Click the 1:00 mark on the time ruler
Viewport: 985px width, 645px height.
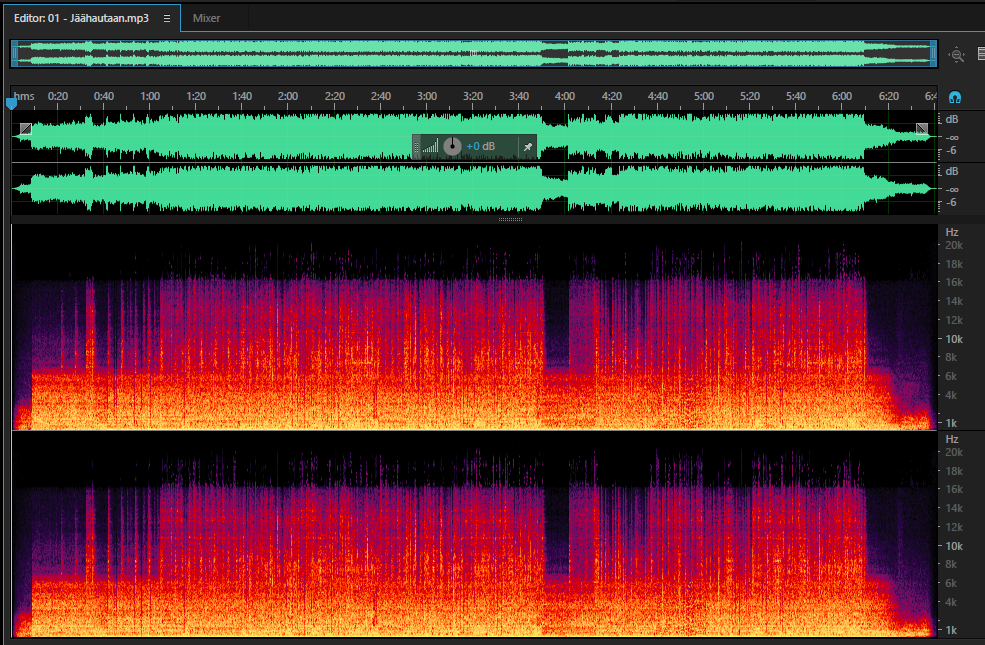[150, 96]
